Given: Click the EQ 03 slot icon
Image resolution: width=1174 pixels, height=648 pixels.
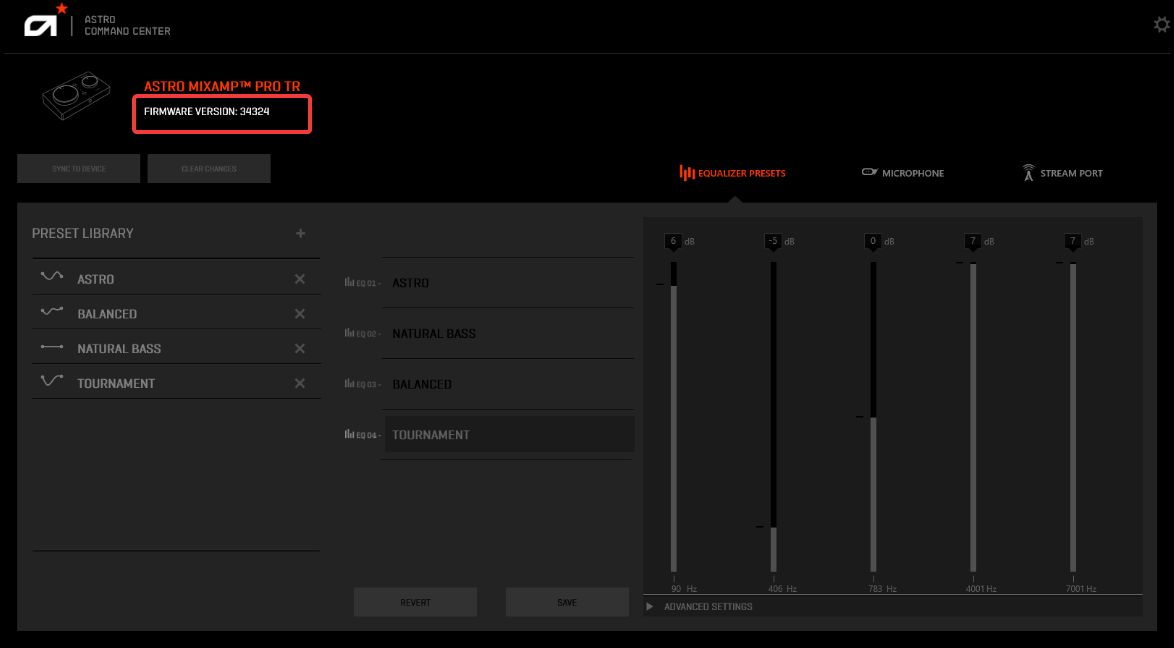Looking at the screenshot, I should click(349, 384).
